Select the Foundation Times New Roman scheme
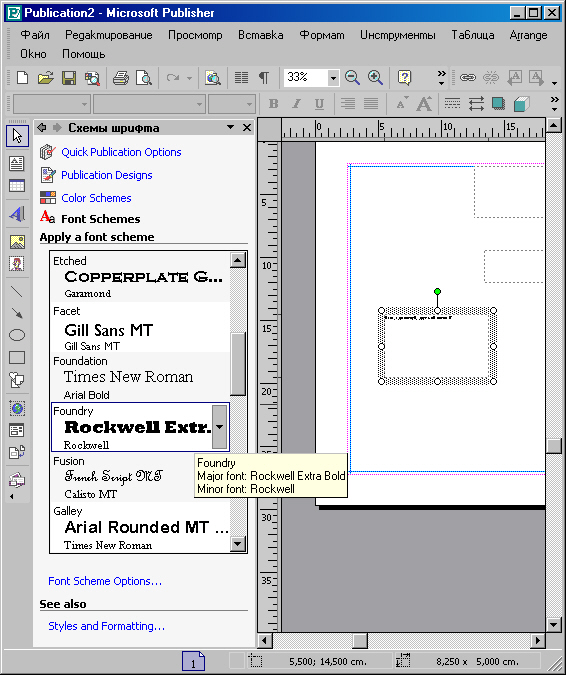The width and height of the screenshot is (566, 675). click(140, 377)
